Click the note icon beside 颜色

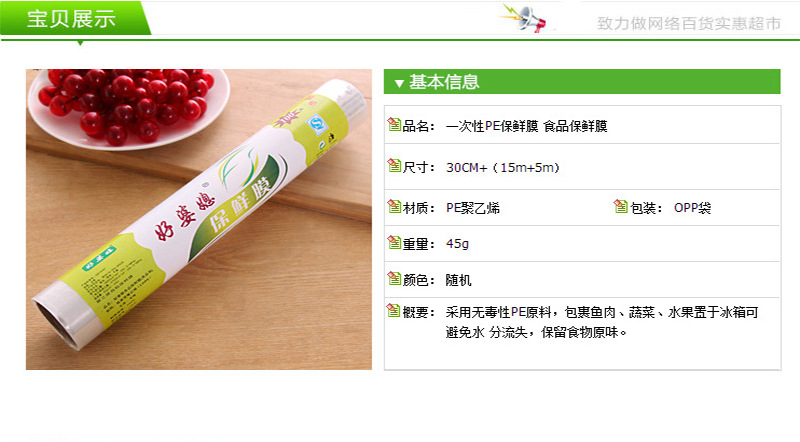(394, 278)
